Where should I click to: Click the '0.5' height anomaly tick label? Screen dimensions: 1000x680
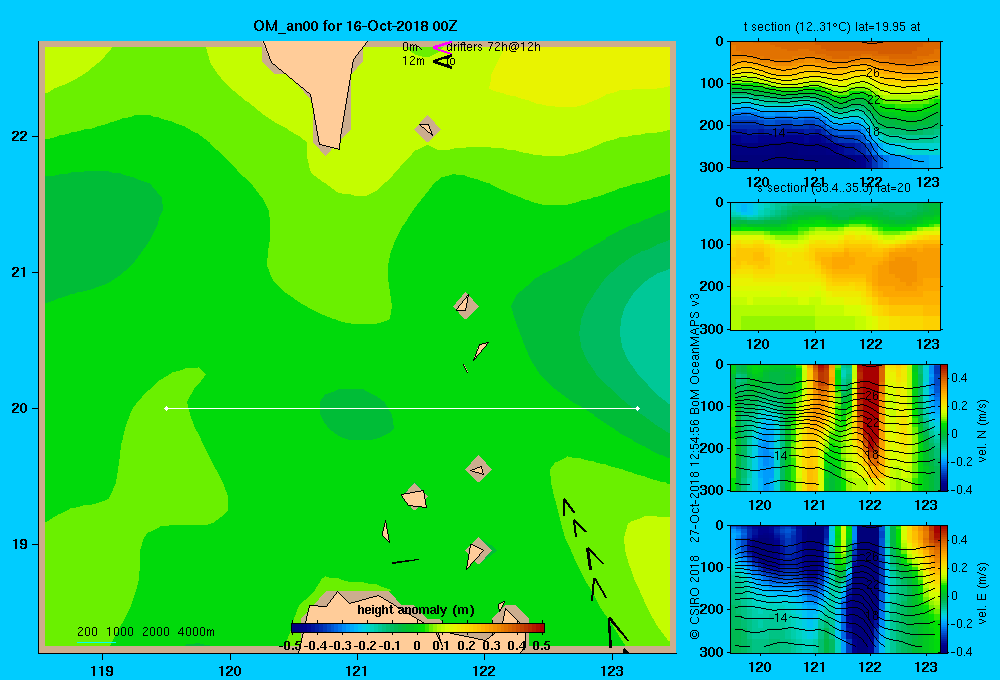coord(541,646)
